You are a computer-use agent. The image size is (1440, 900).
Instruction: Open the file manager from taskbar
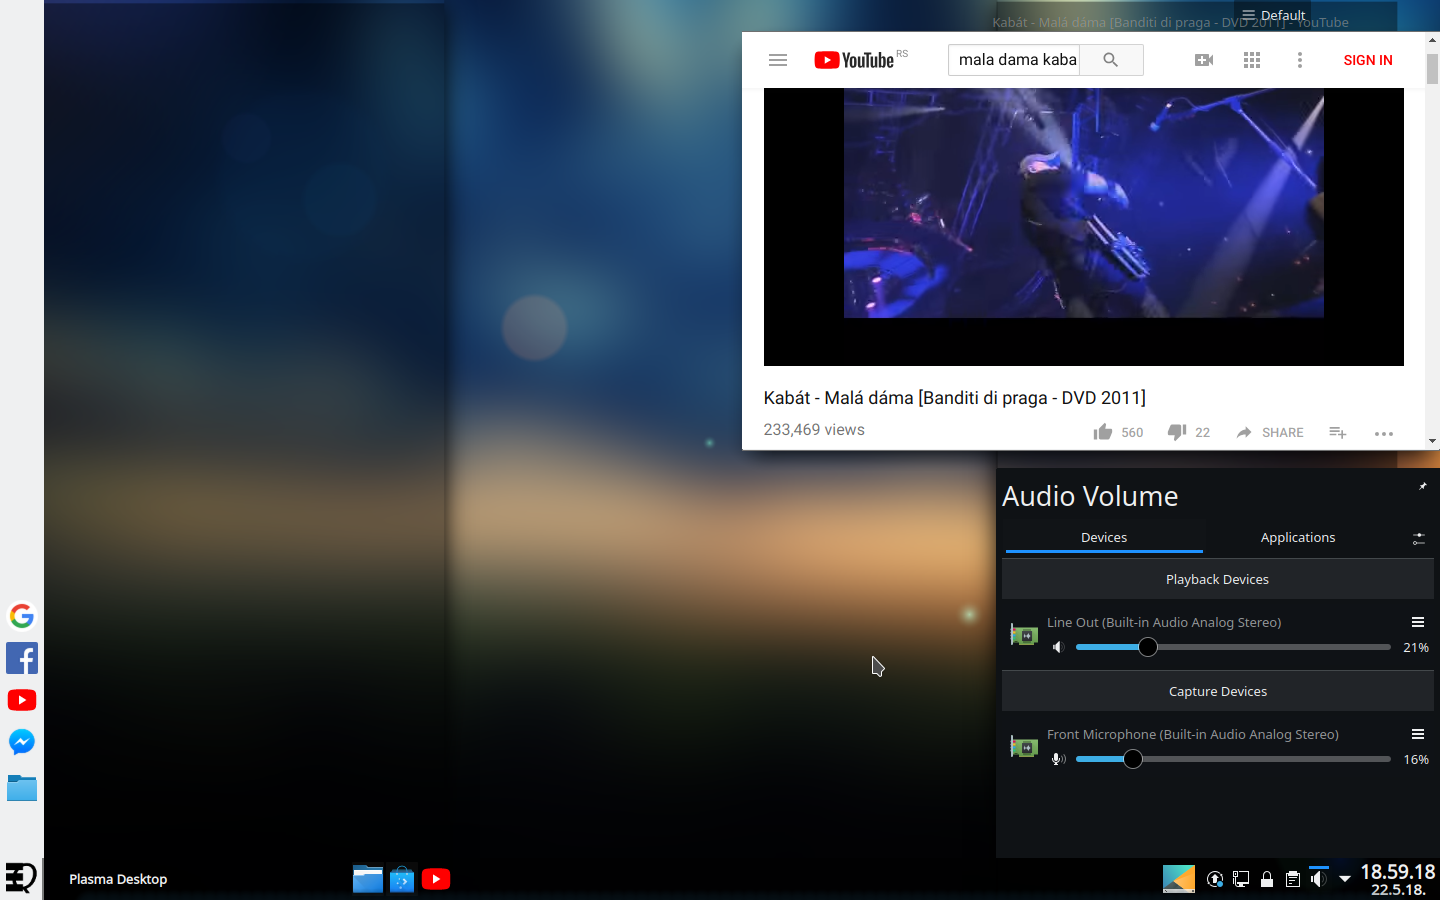point(368,879)
